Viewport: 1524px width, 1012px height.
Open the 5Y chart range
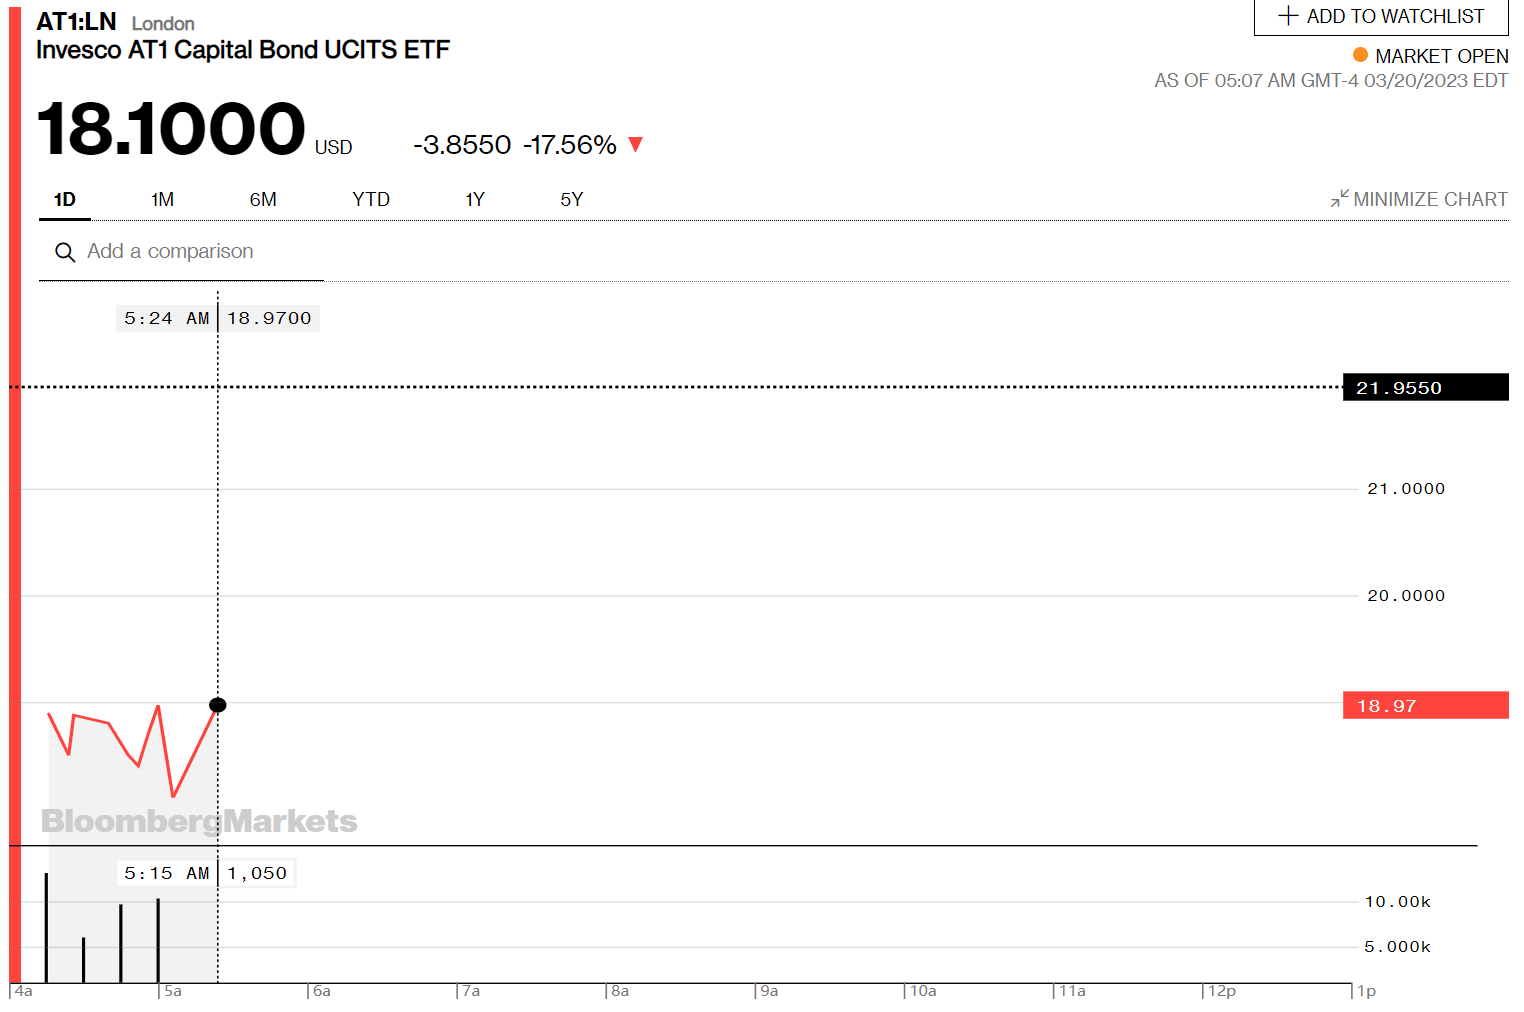[571, 200]
